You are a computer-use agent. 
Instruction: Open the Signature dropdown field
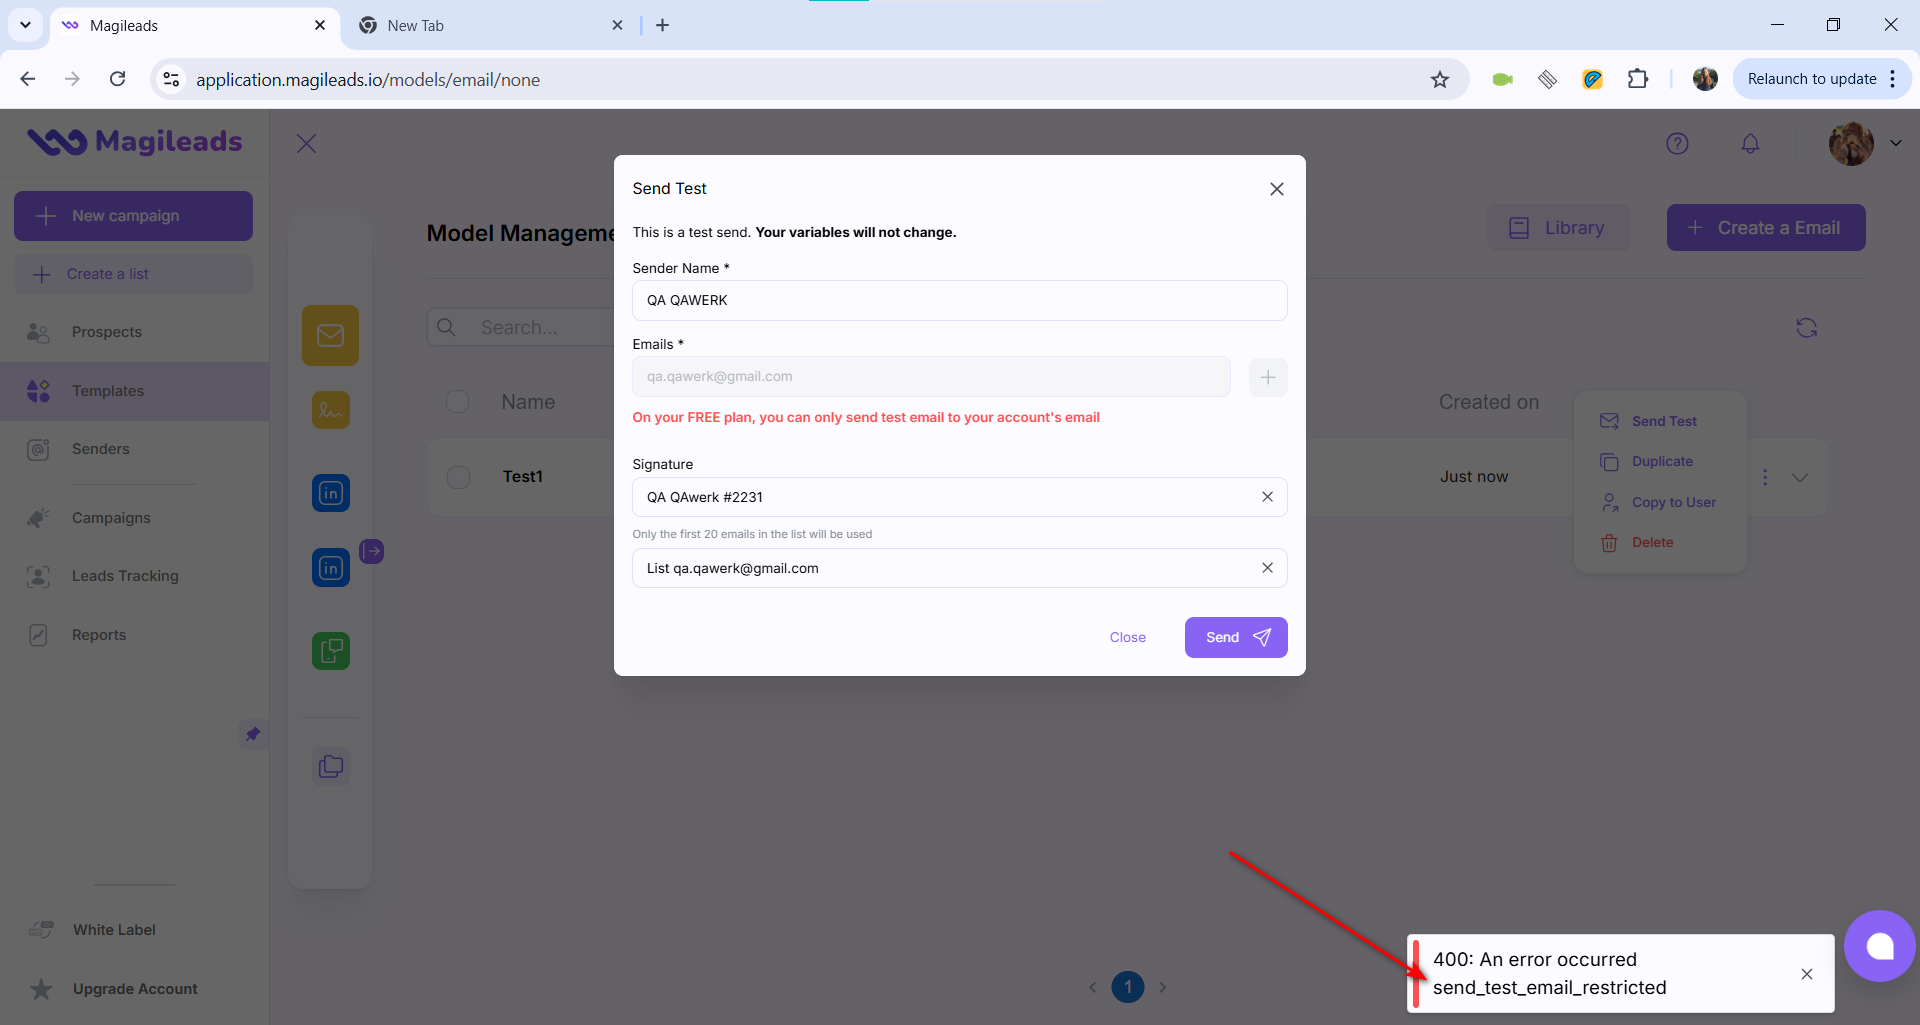click(x=959, y=497)
